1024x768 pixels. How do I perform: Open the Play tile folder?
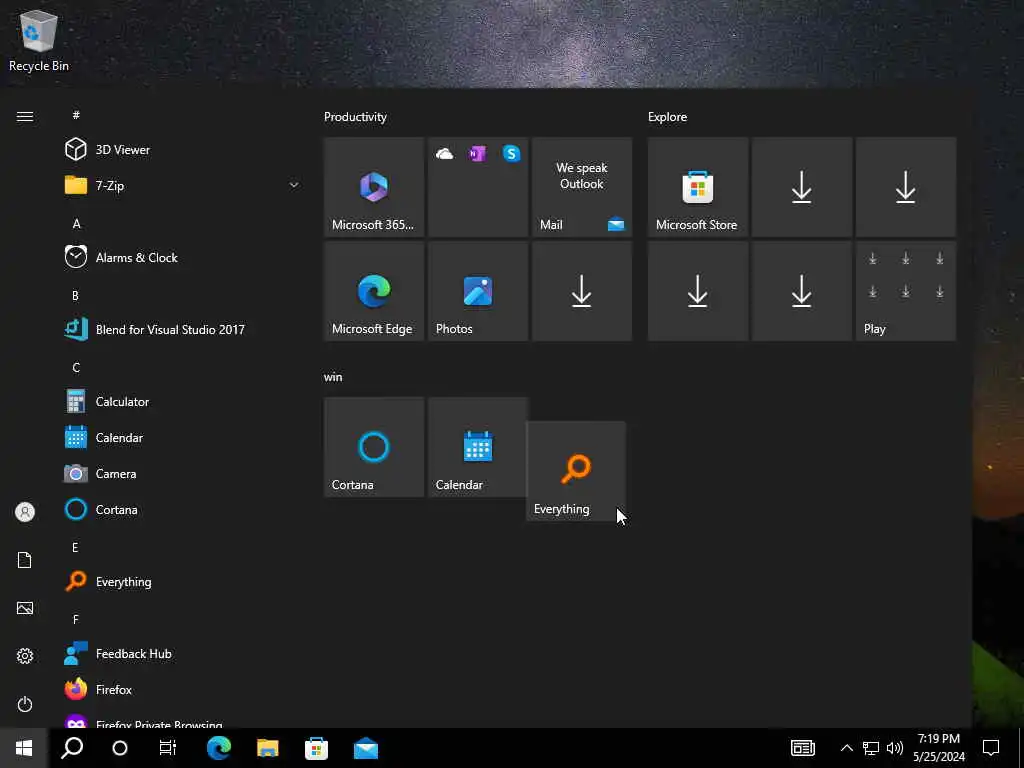tap(906, 291)
